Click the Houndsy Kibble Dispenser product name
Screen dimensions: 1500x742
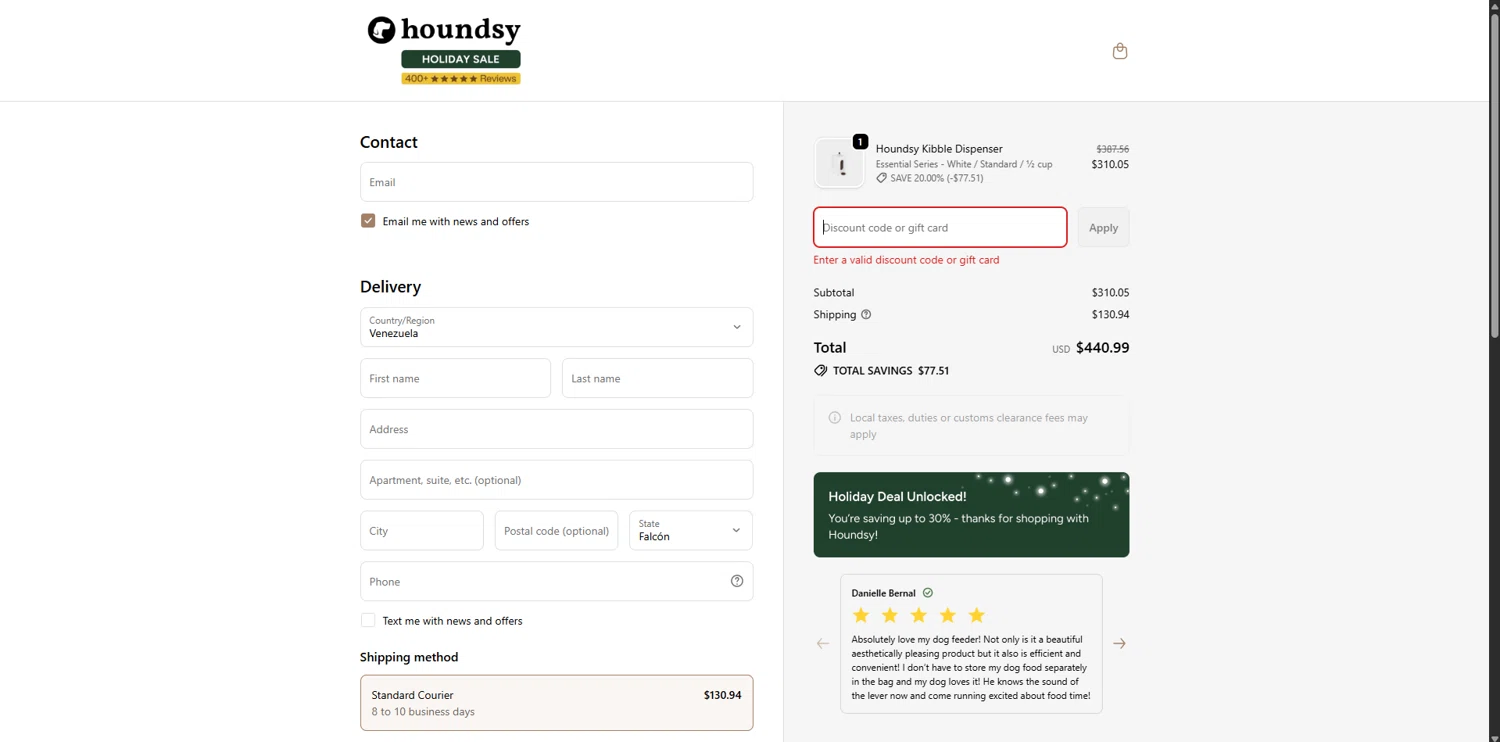pyautogui.click(x=939, y=148)
